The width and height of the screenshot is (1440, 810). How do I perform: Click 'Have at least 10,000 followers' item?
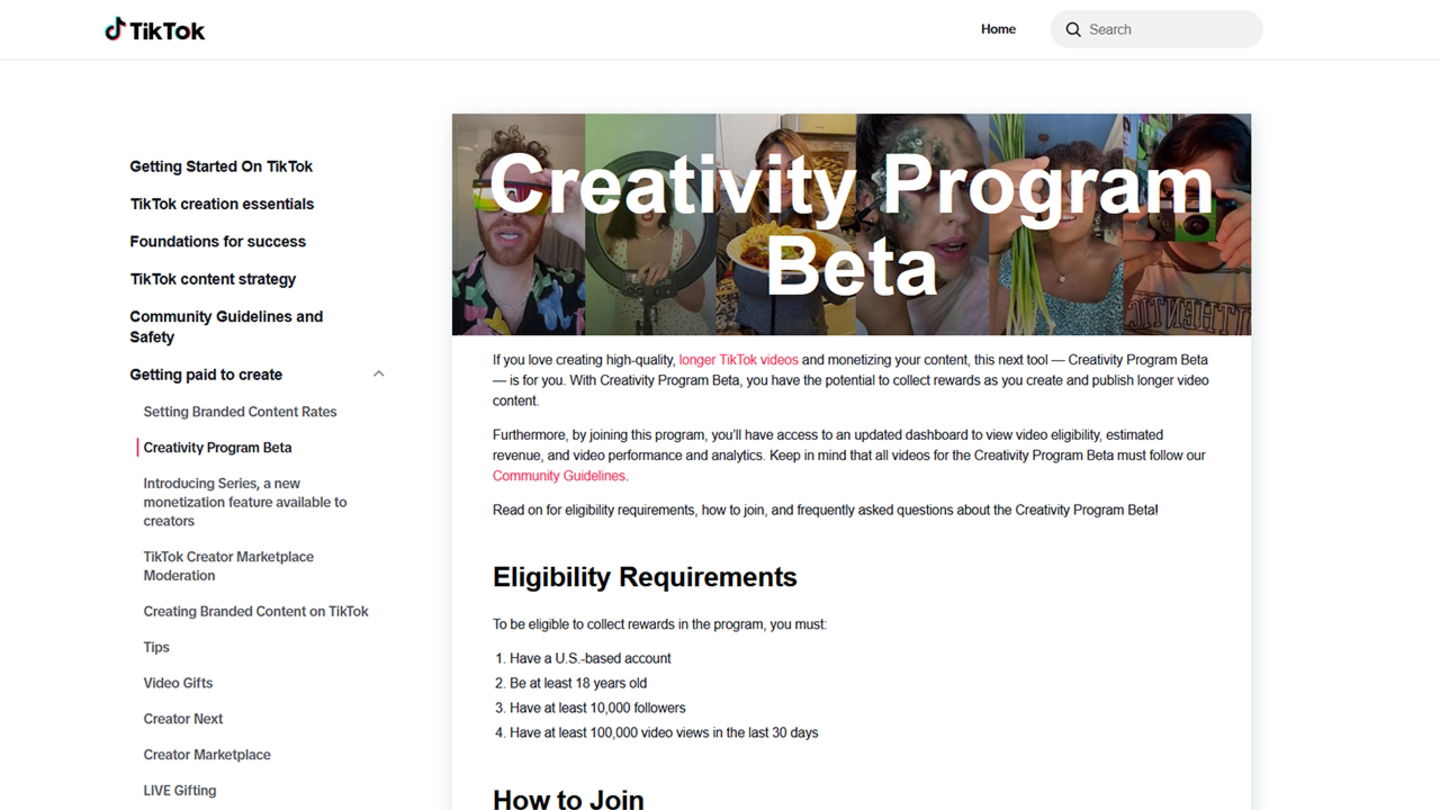coord(598,708)
